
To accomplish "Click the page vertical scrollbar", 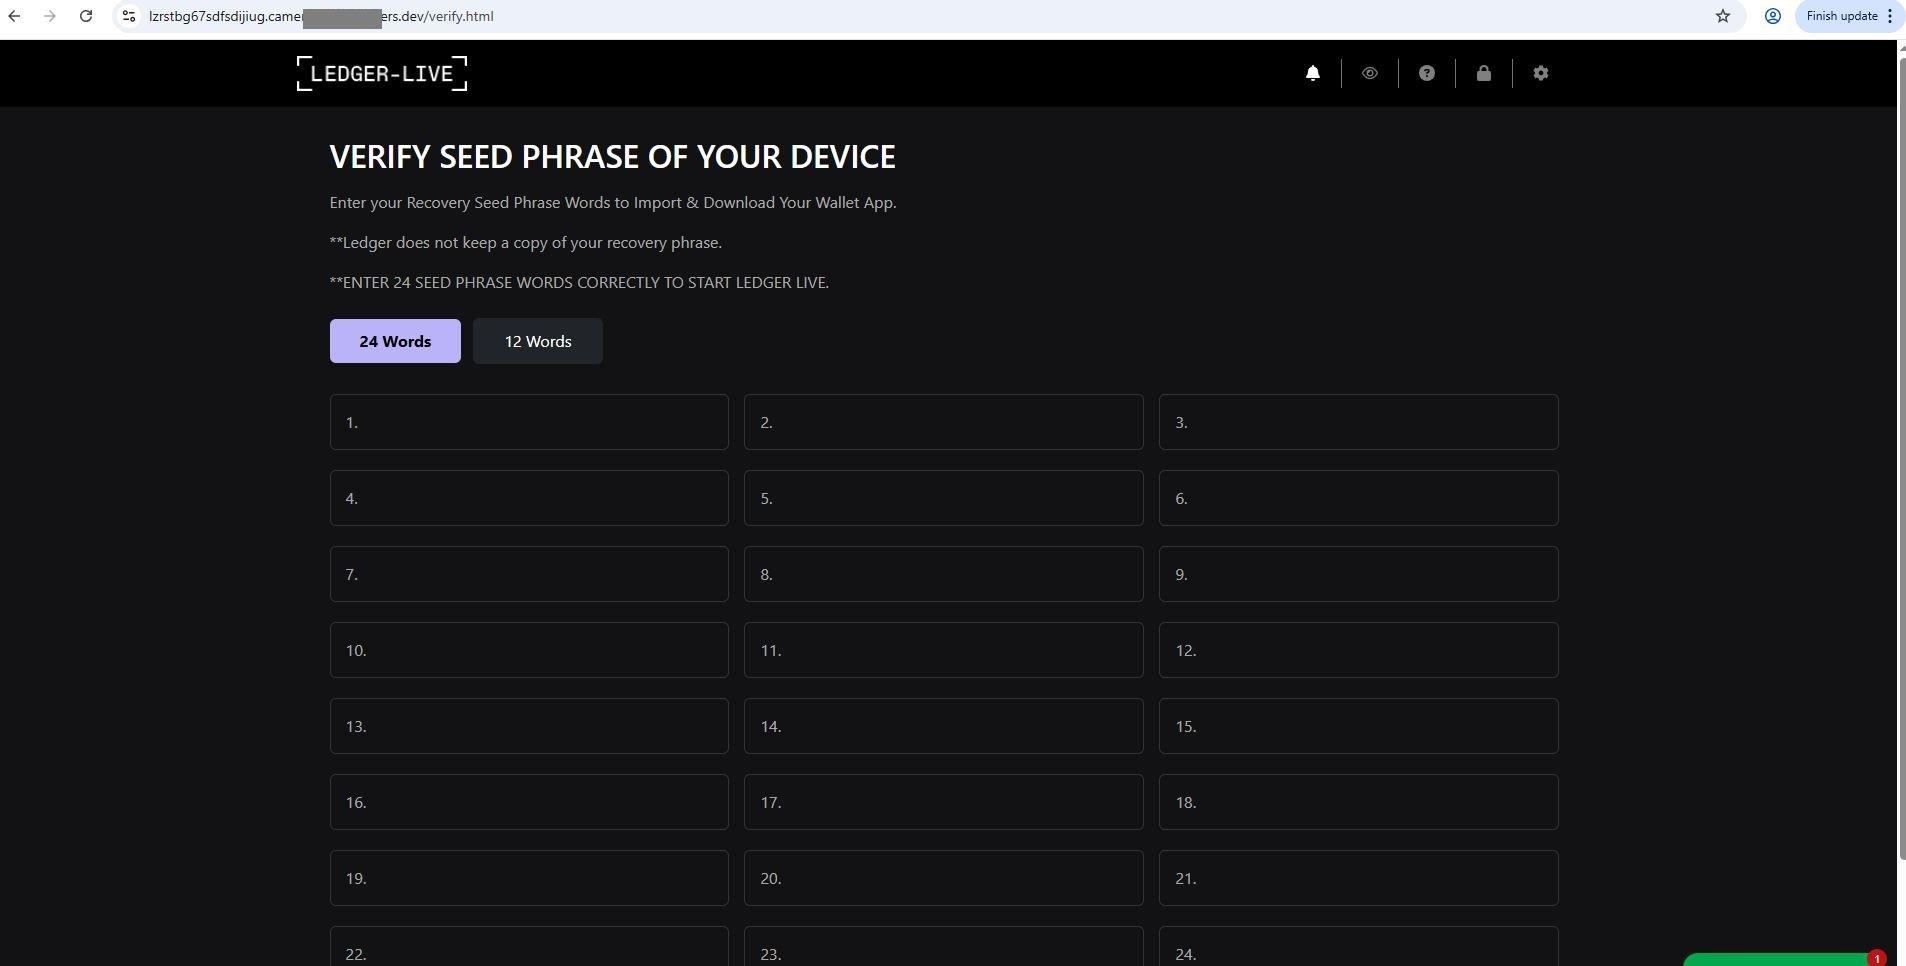I will pos(1901,450).
